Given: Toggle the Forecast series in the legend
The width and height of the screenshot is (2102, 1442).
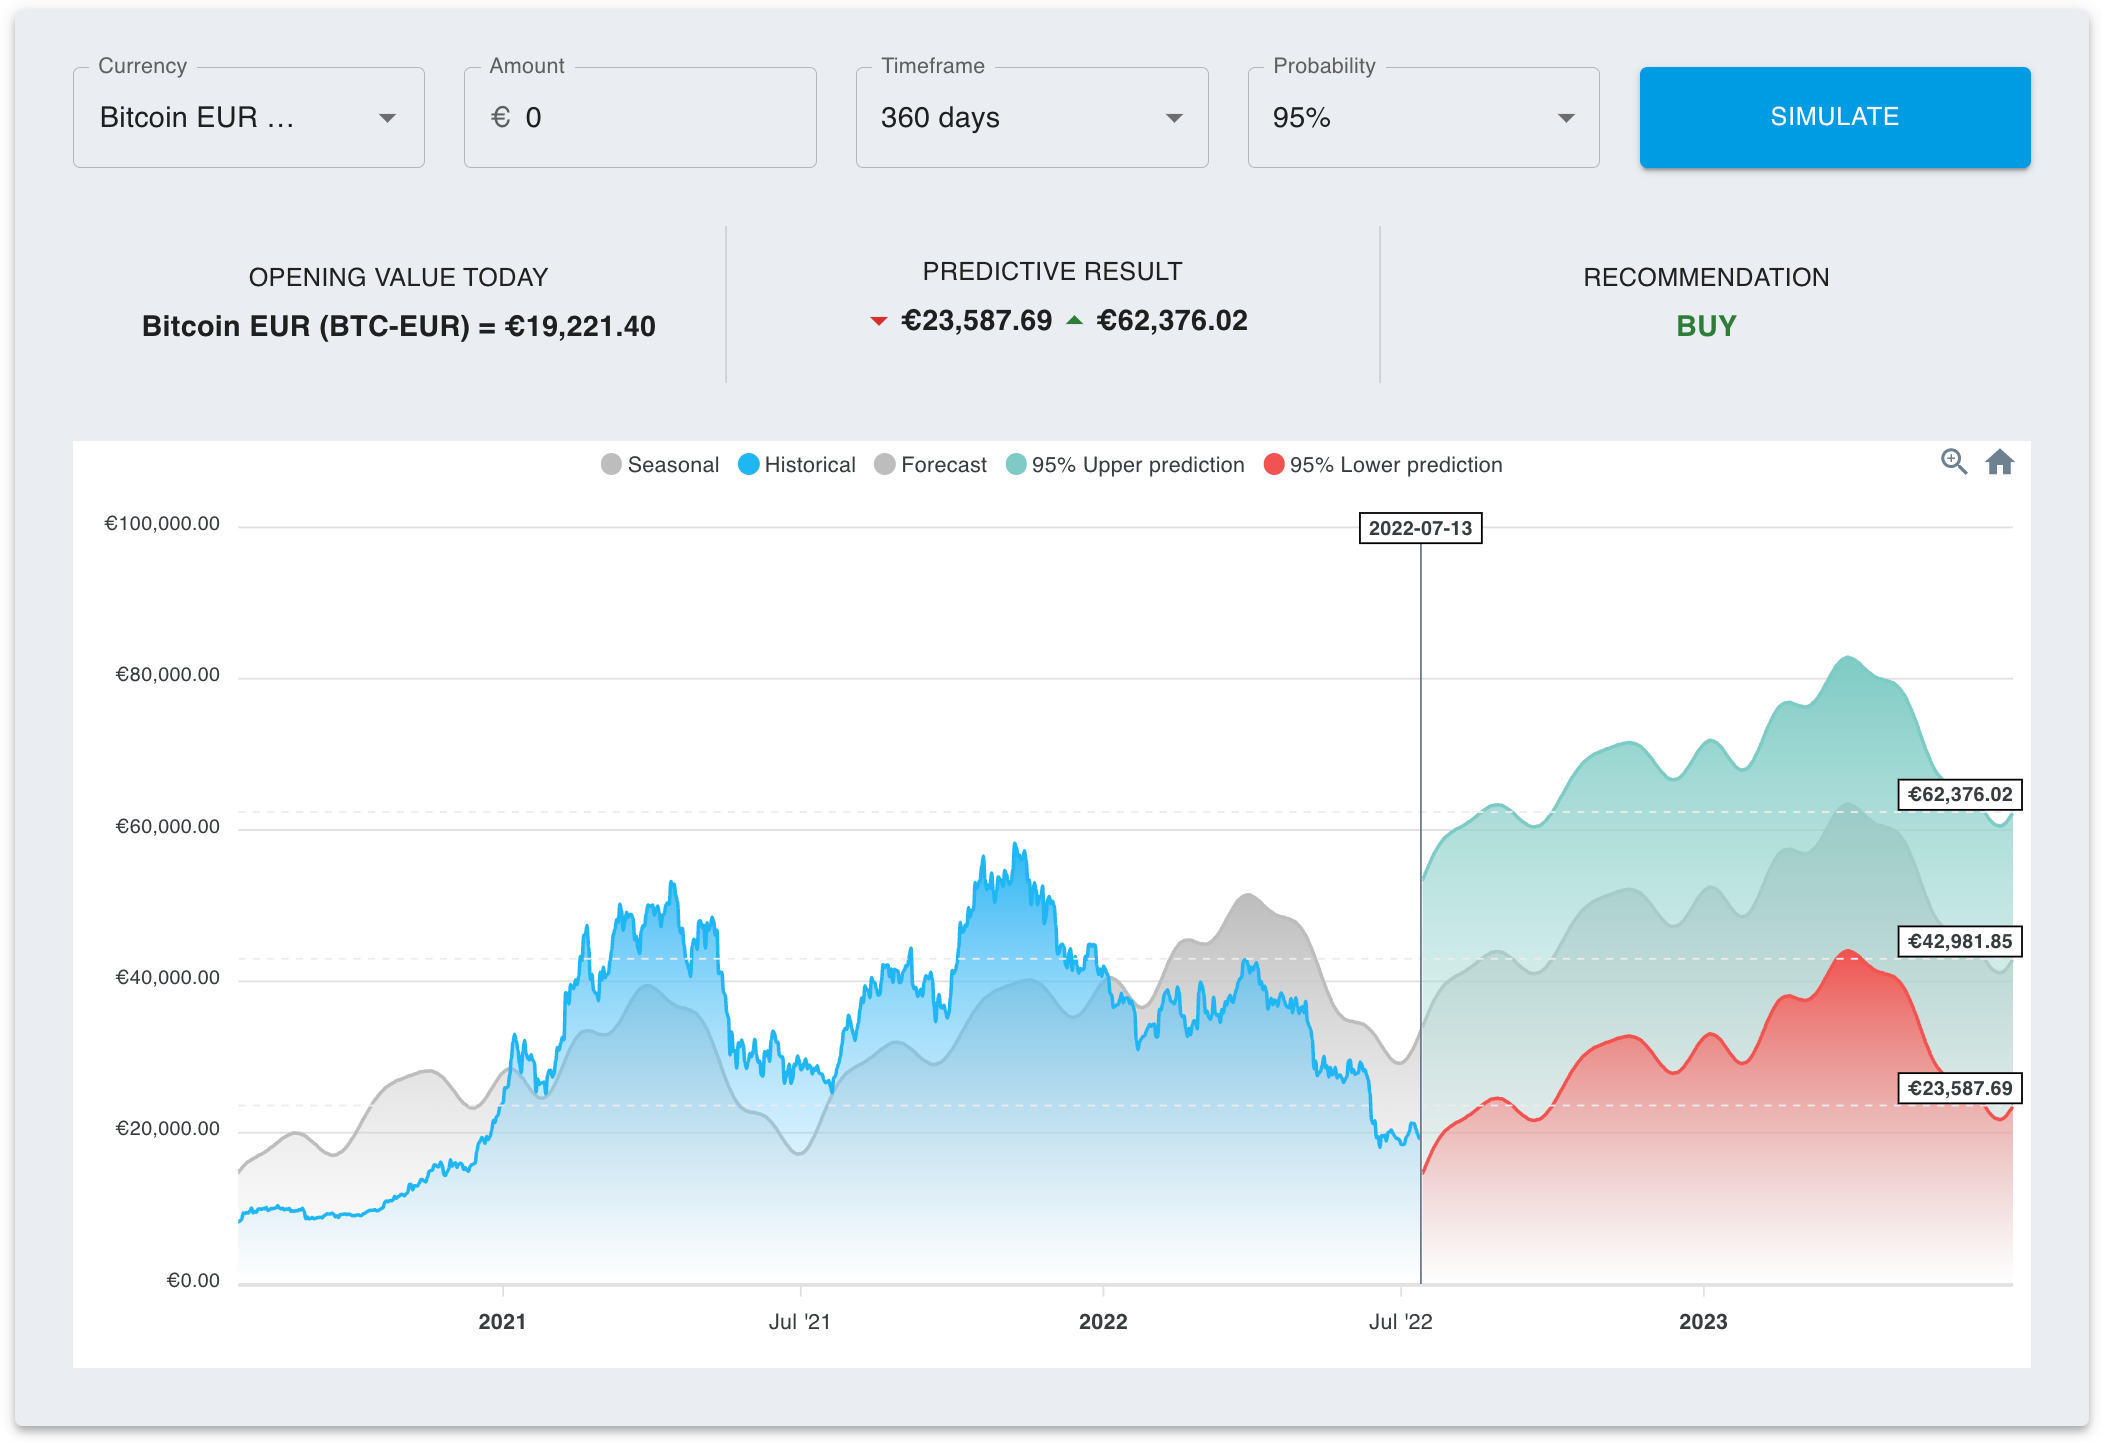Looking at the screenshot, I should tap(931, 465).
